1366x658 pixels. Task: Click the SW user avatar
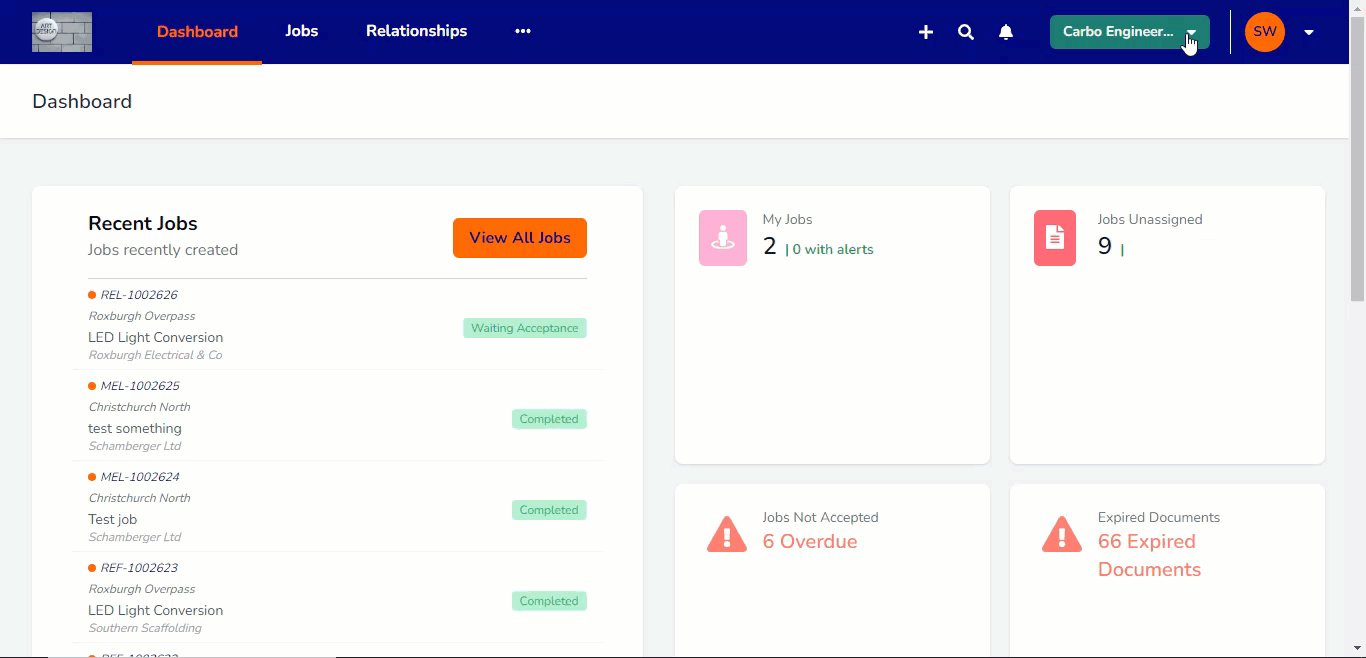pyautogui.click(x=1264, y=32)
